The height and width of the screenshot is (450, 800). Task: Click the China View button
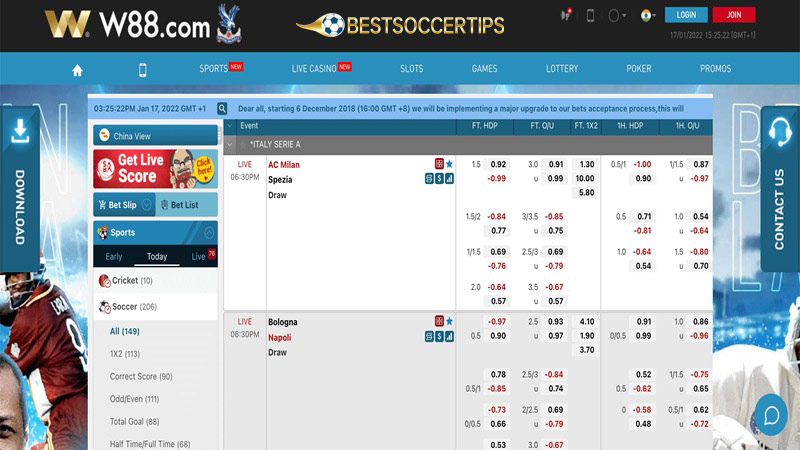[156, 135]
